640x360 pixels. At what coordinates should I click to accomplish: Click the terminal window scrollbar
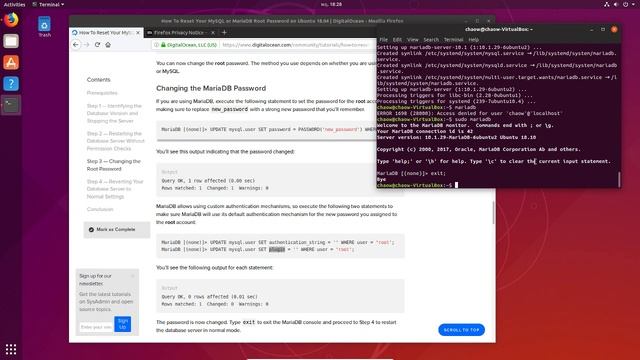point(619,179)
